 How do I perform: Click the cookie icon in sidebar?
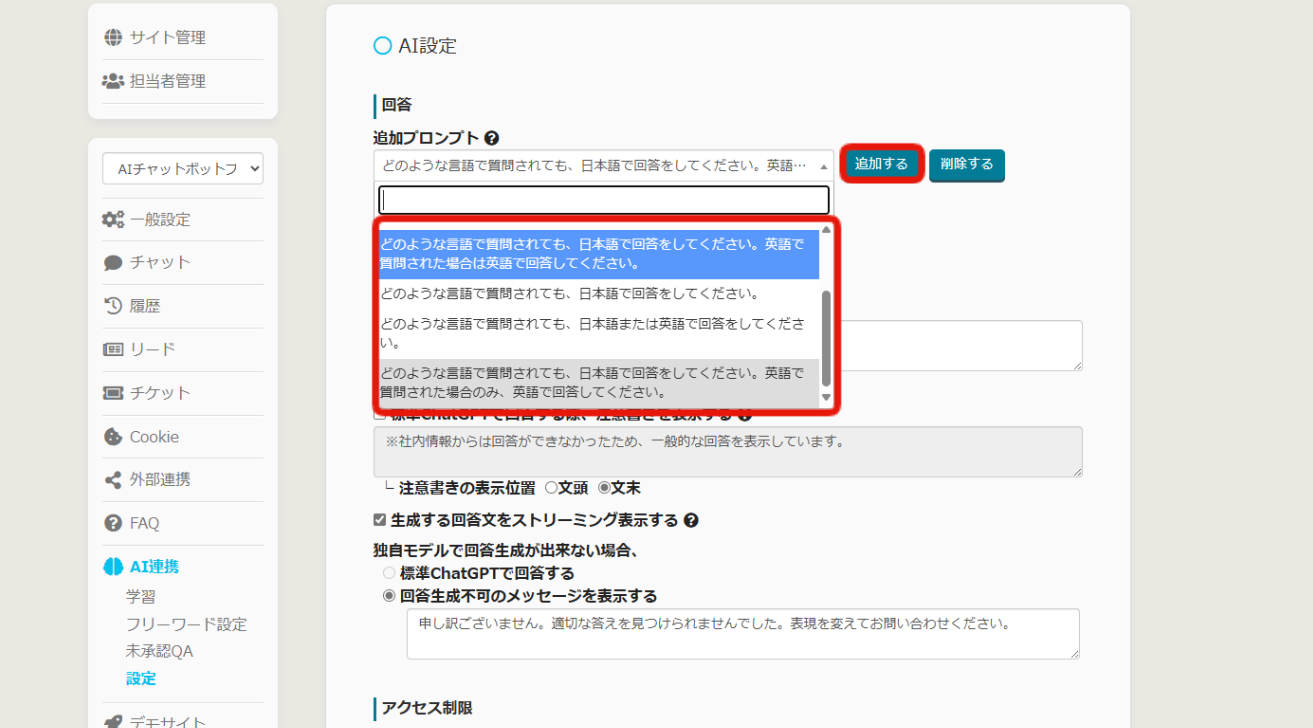point(113,437)
